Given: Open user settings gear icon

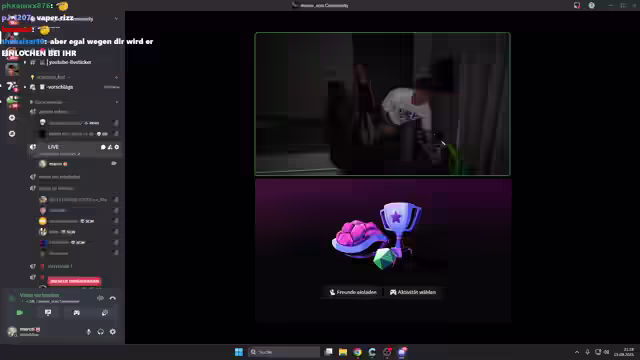Looking at the screenshot, I should 113,332.
